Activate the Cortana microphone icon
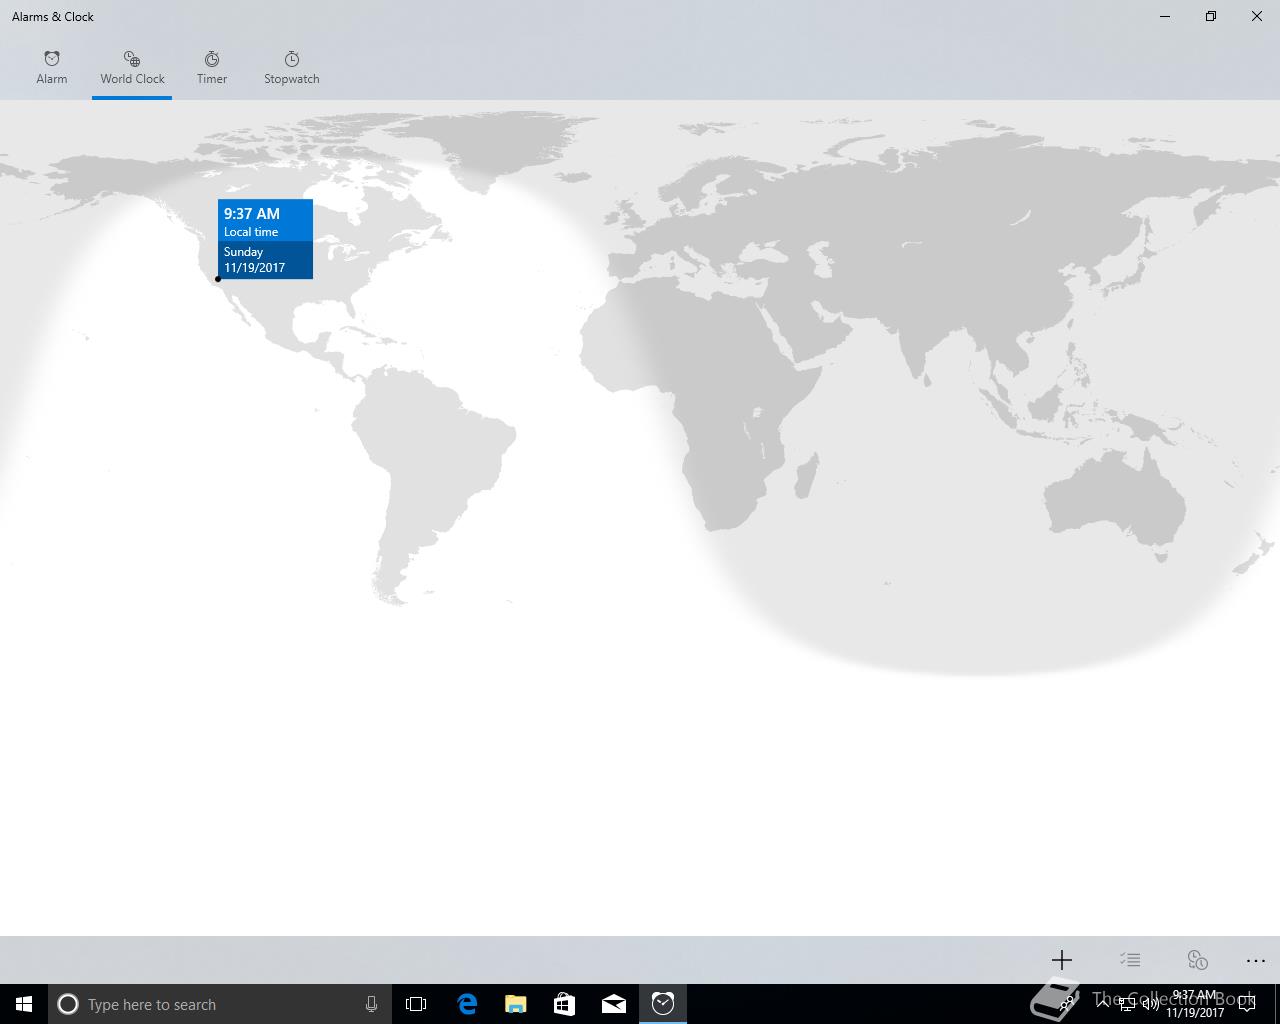 (371, 1004)
